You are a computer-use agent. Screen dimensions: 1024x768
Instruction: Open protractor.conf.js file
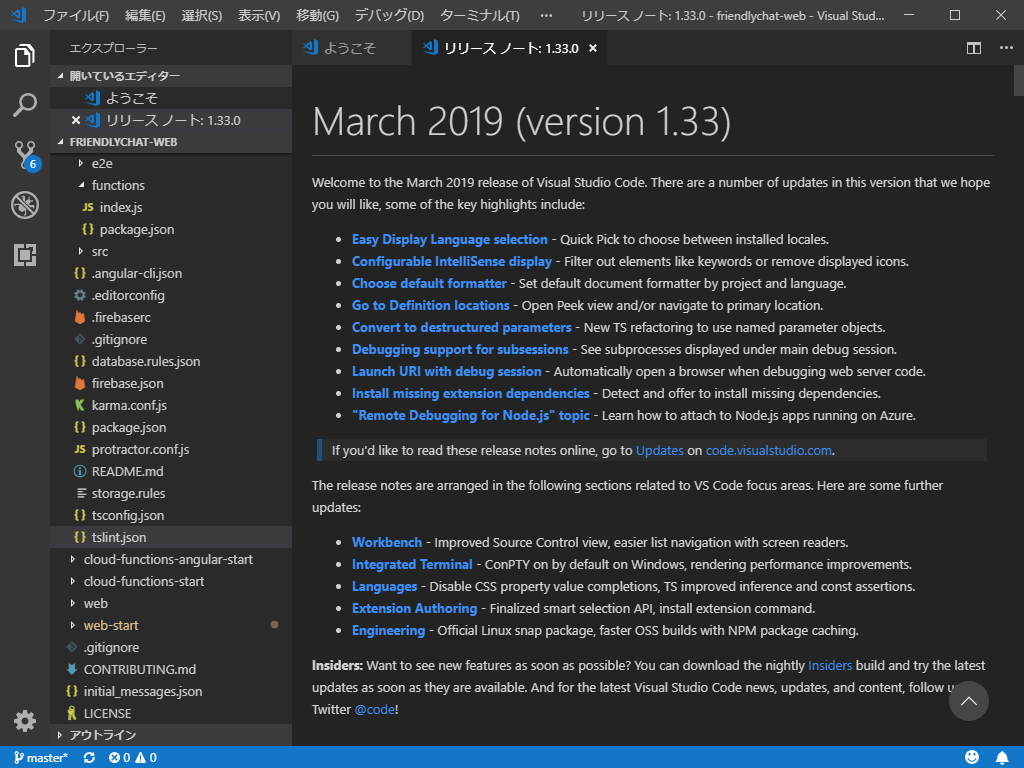pyautogui.click(x=171, y=449)
